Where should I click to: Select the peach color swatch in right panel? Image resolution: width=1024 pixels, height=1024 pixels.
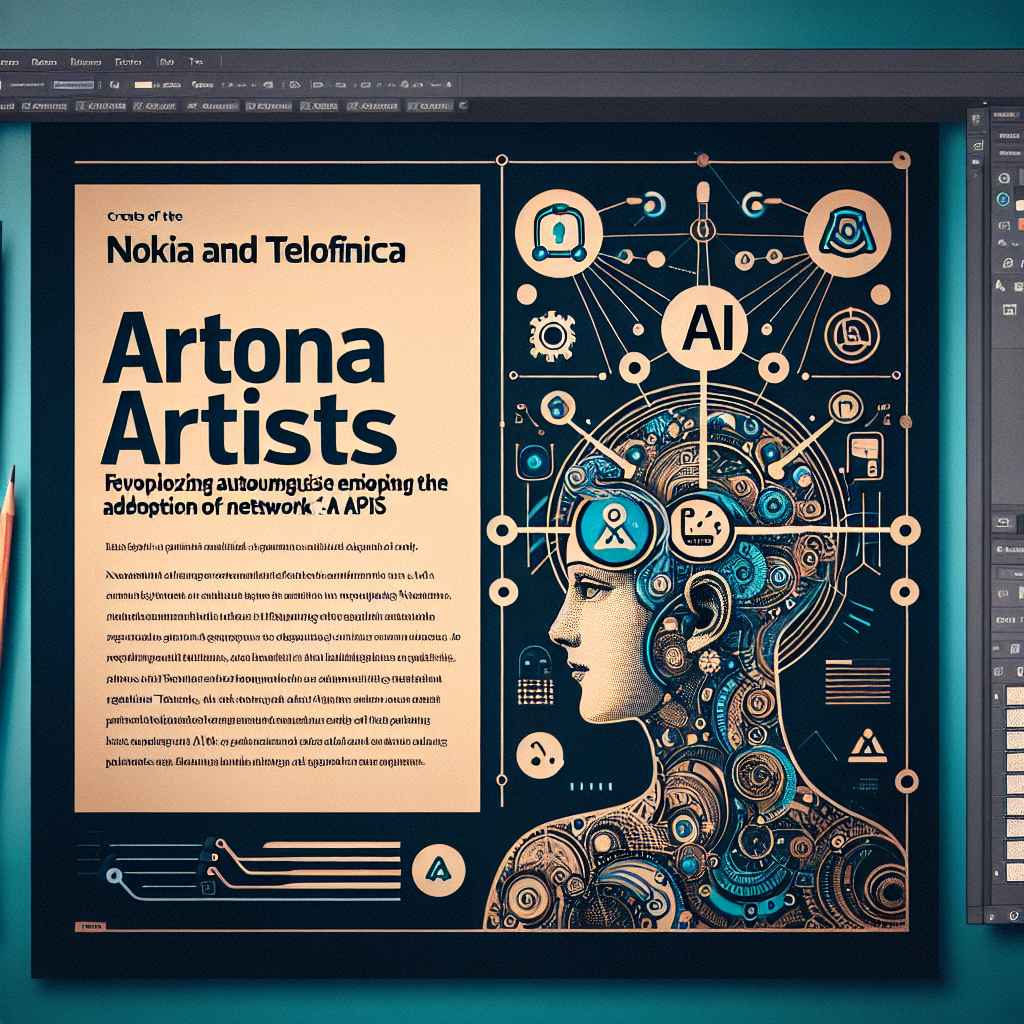[x=1018, y=204]
